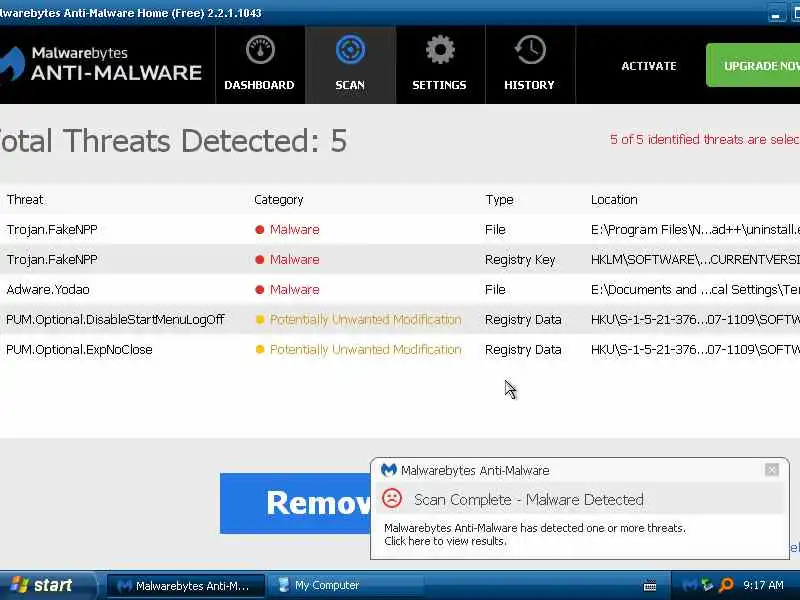Click the Settings gear icon
Image resolution: width=800 pixels, height=600 pixels.
click(440, 50)
